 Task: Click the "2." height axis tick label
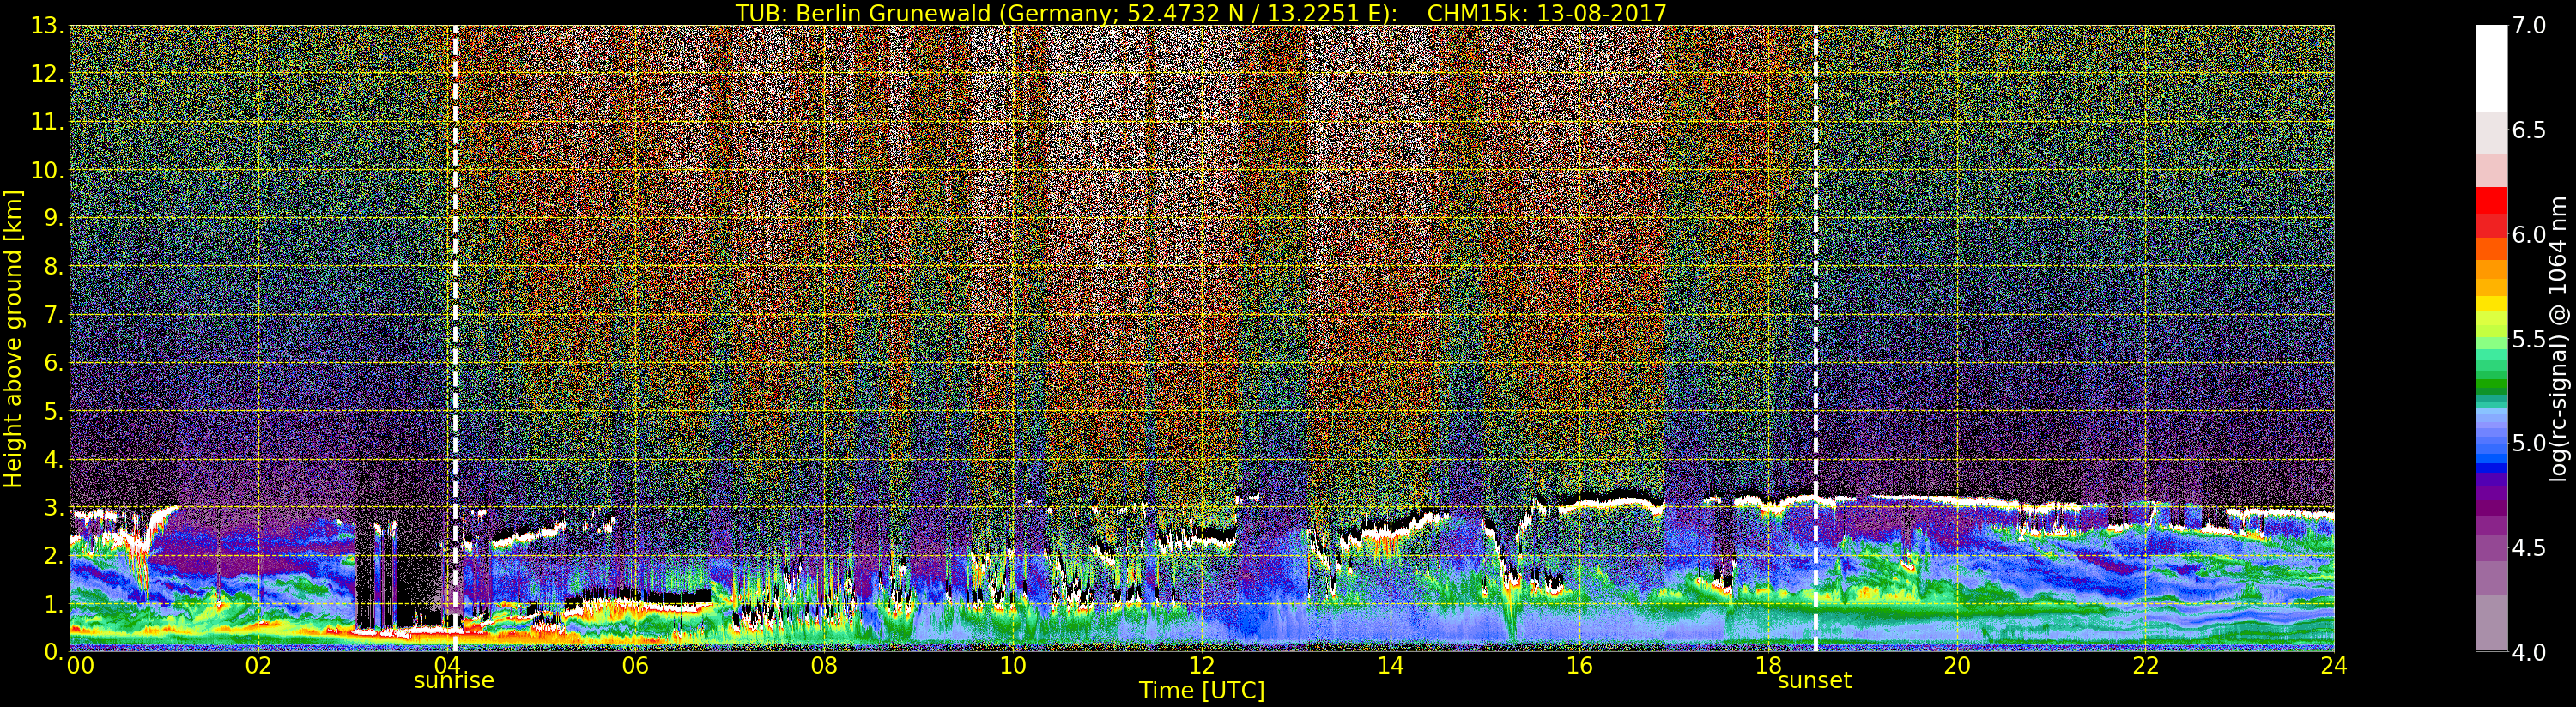[x=54, y=555]
